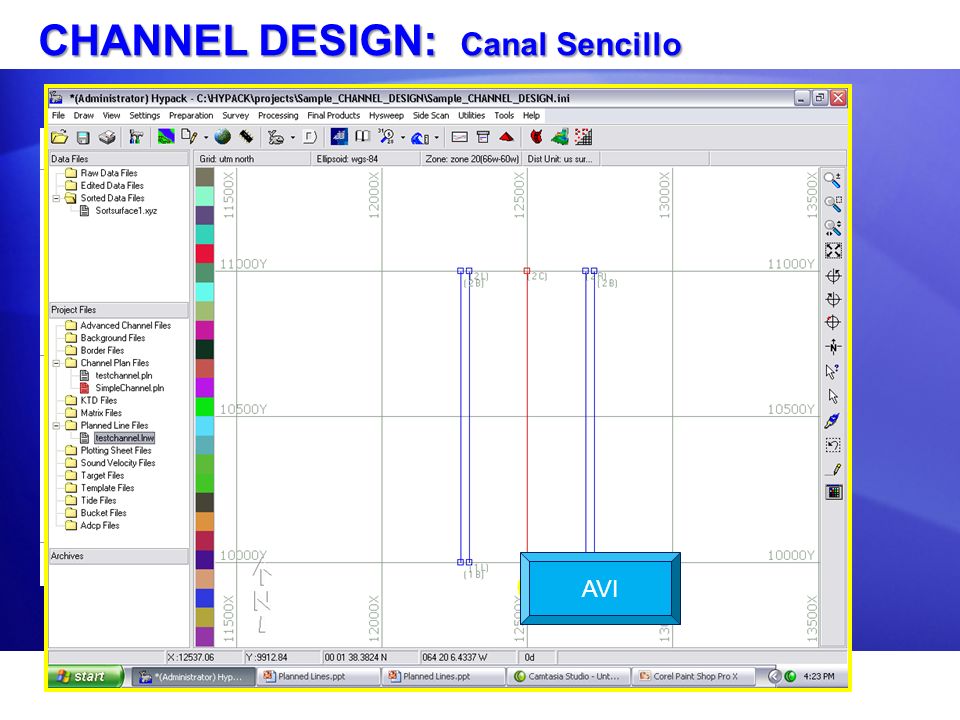Click the archive box toolbar icon
The height and width of the screenshot is (720, 960).
tap(483, 137)
